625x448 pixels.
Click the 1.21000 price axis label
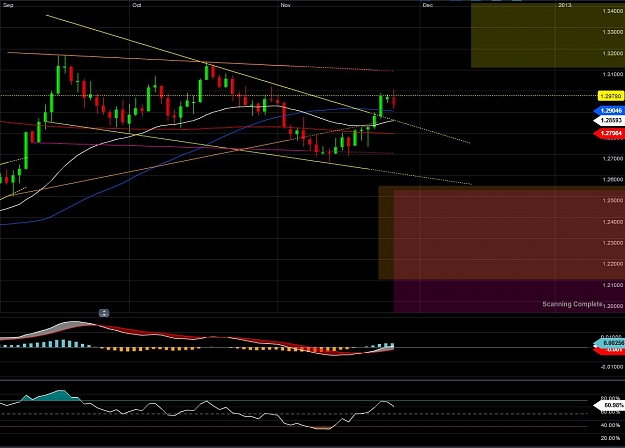613,285
